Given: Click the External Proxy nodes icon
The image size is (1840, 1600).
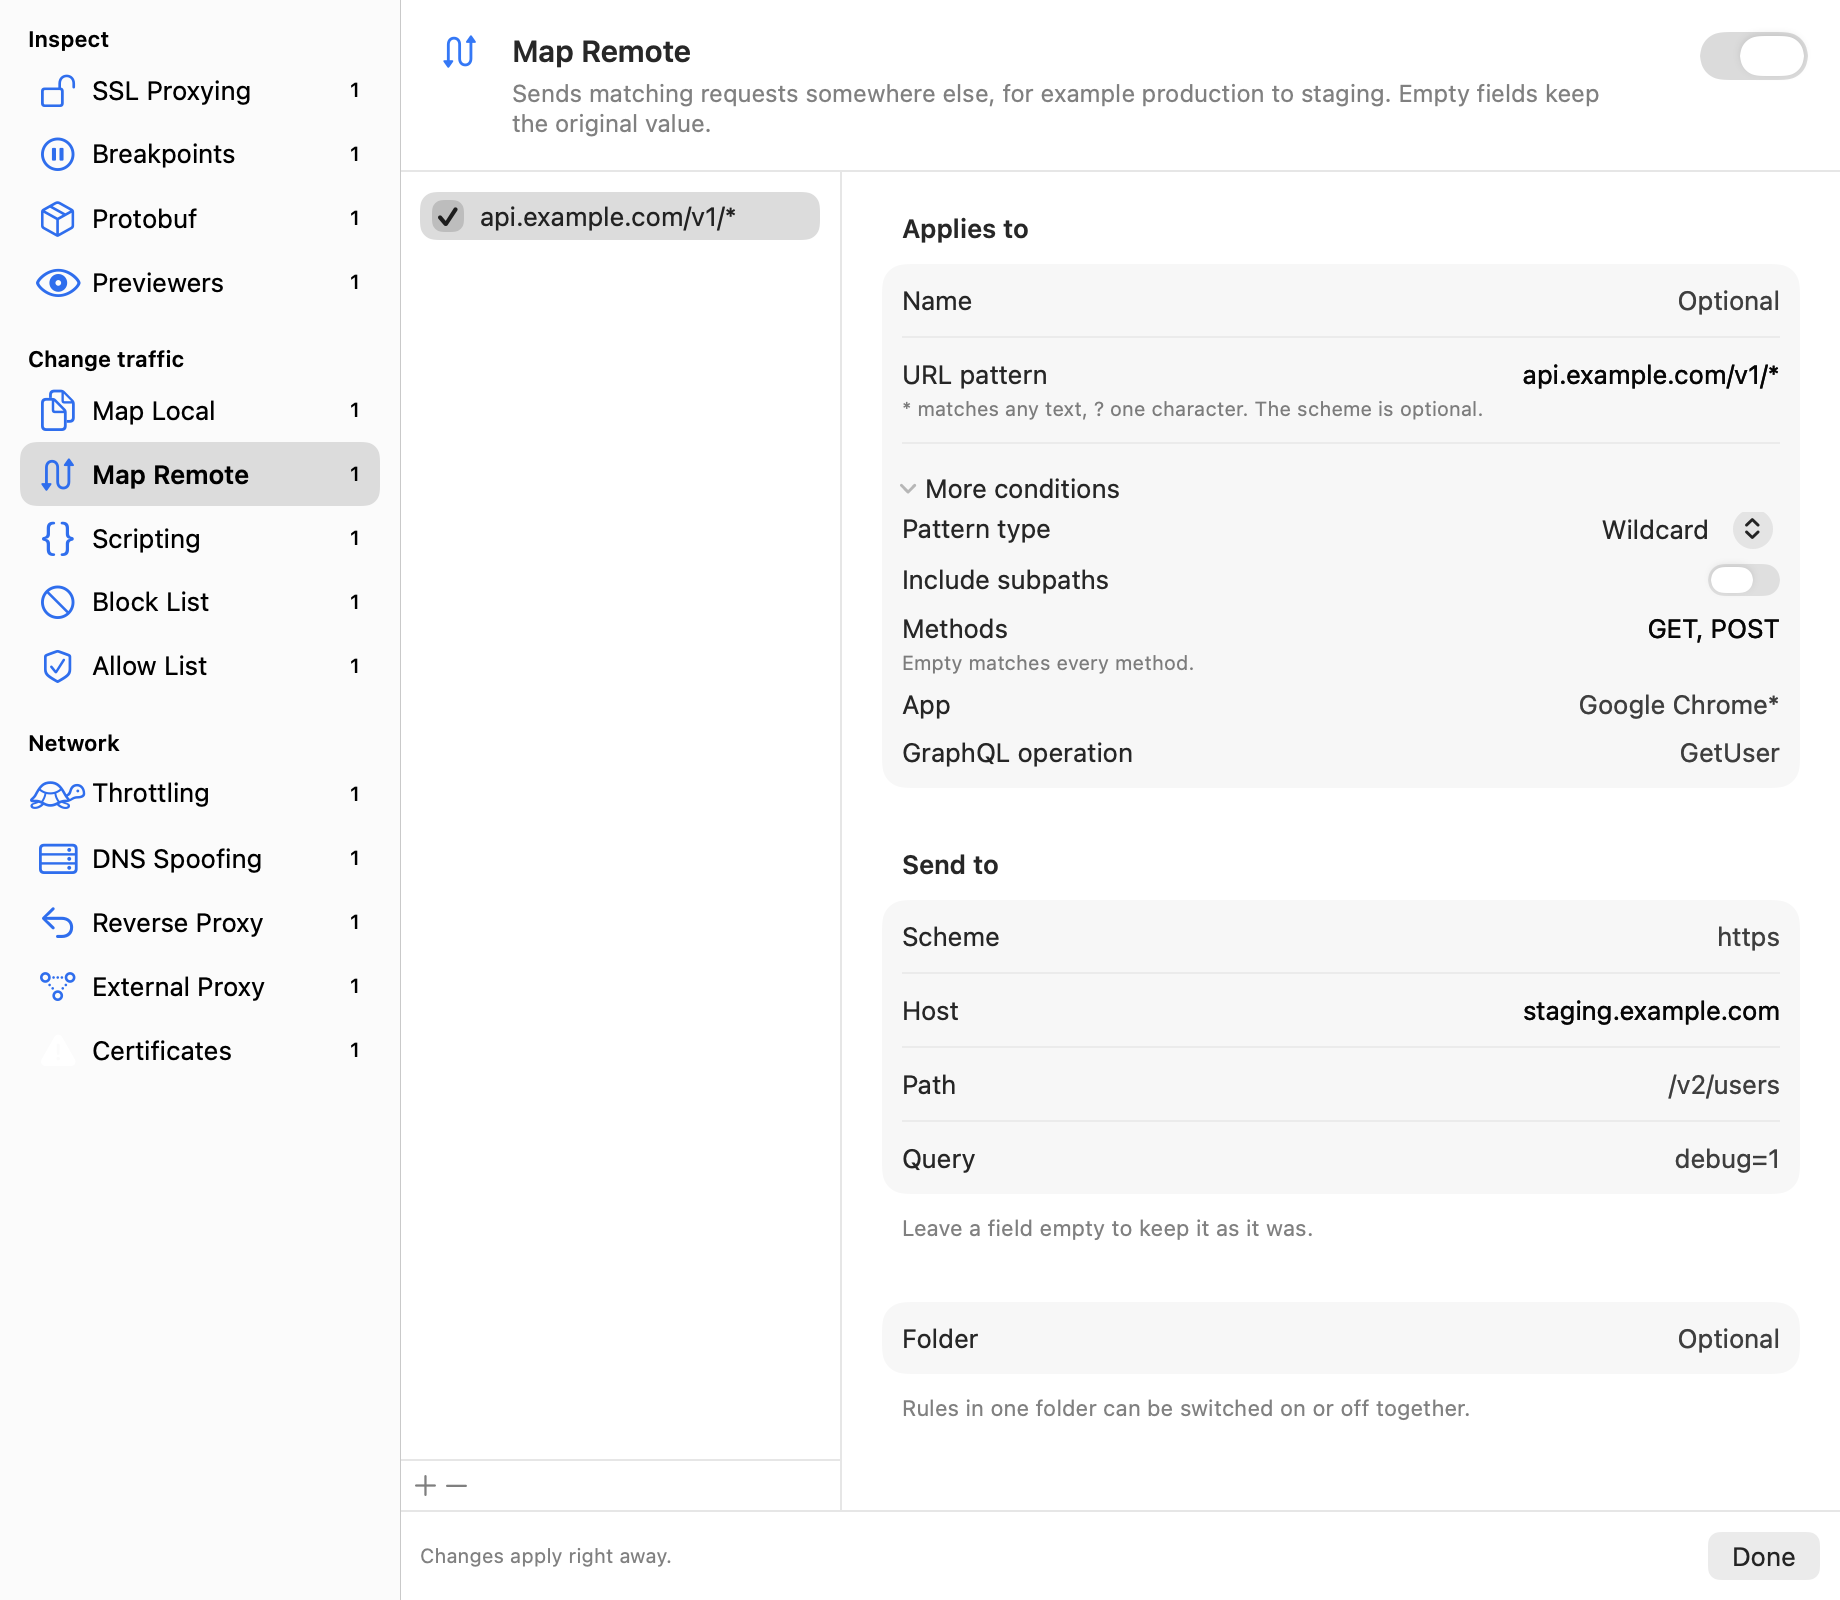Looking at the screenshot, I should tap(58, 986).
